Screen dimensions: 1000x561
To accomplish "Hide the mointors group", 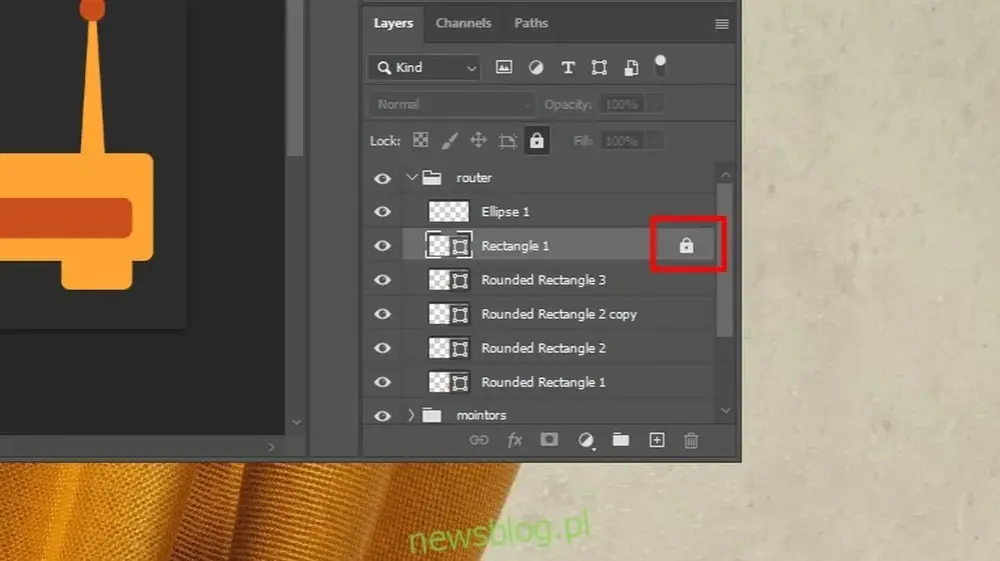I will pyautogui.click(x=382, y=416).
